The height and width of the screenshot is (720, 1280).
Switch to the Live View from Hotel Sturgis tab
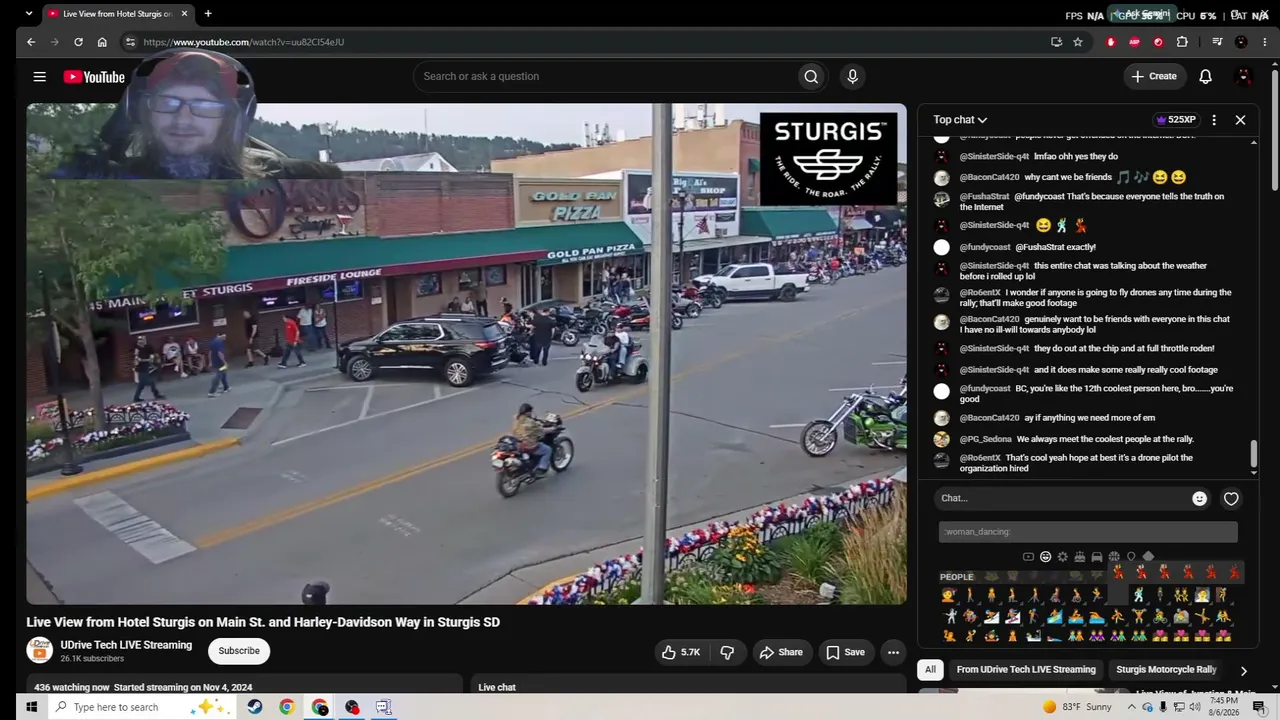click(x=118, y=14)
